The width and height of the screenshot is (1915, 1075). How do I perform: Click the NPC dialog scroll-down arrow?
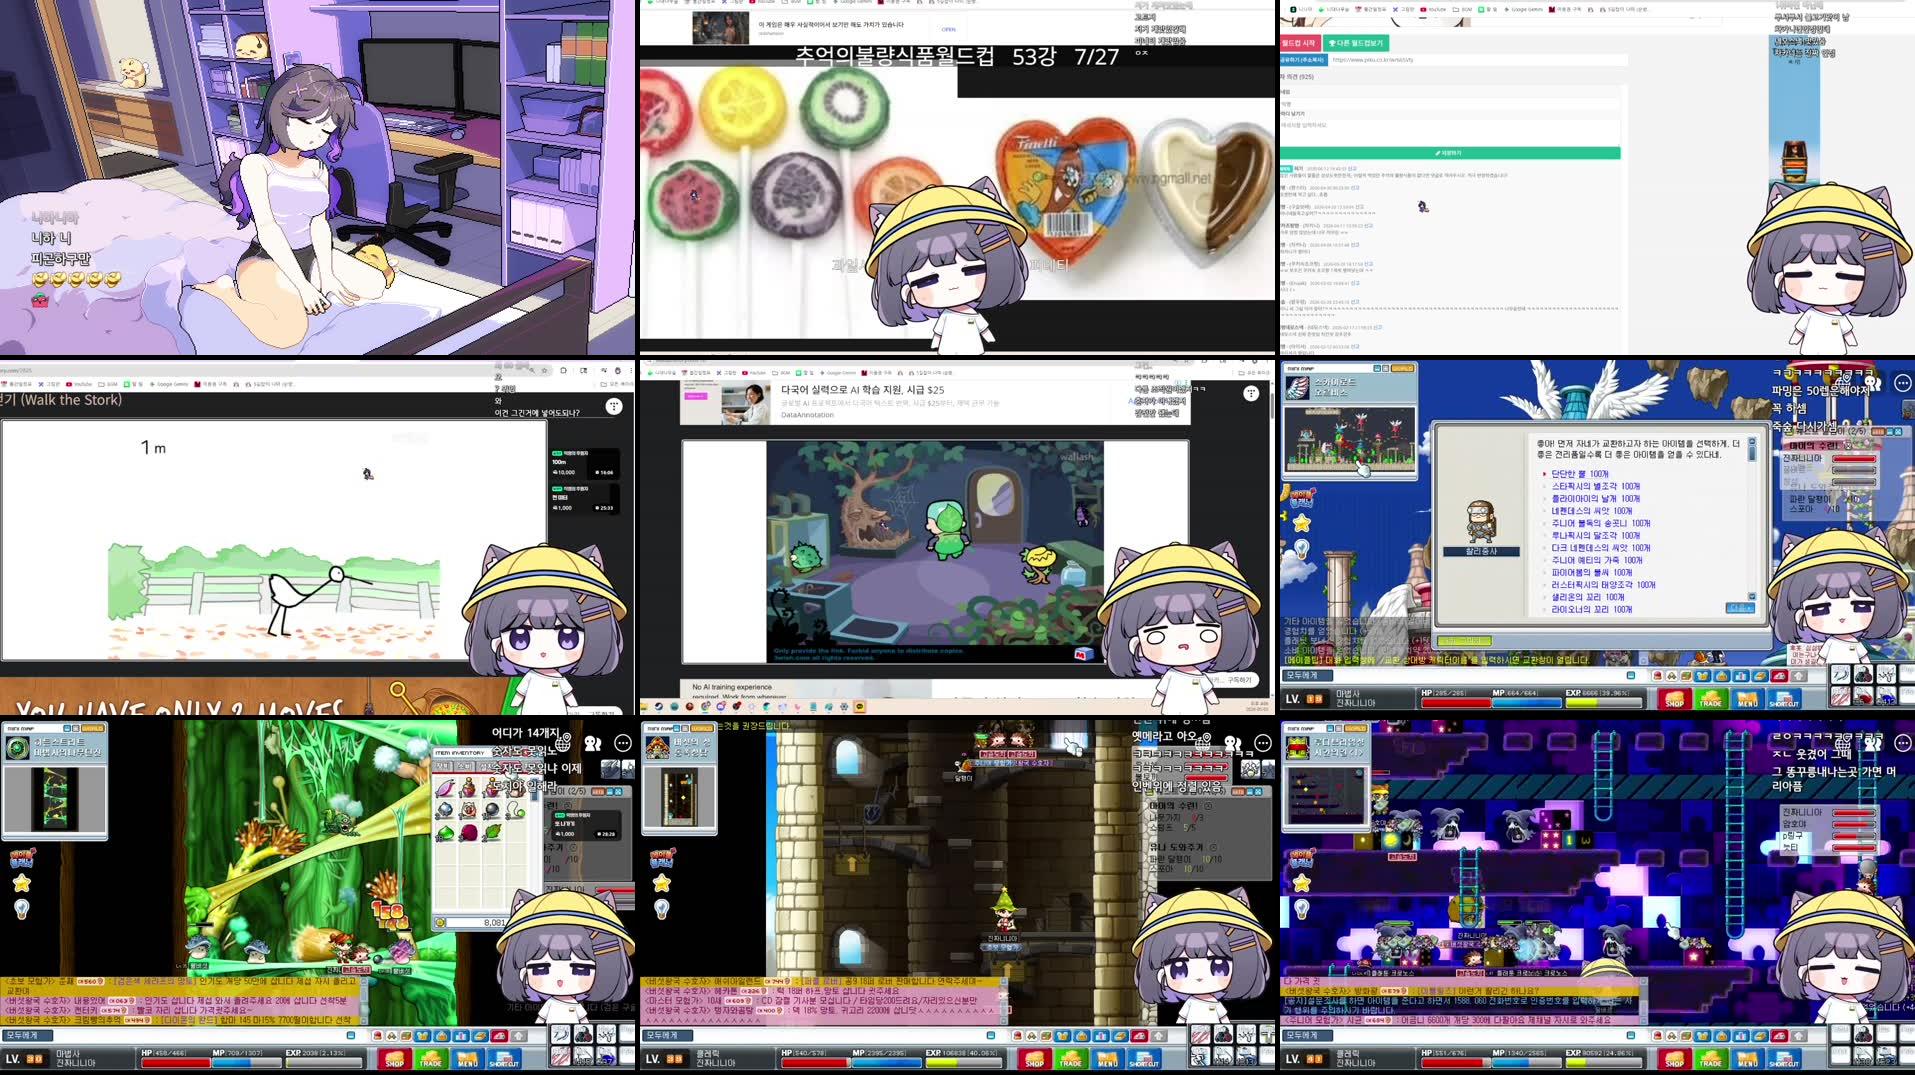[1751, 596]
